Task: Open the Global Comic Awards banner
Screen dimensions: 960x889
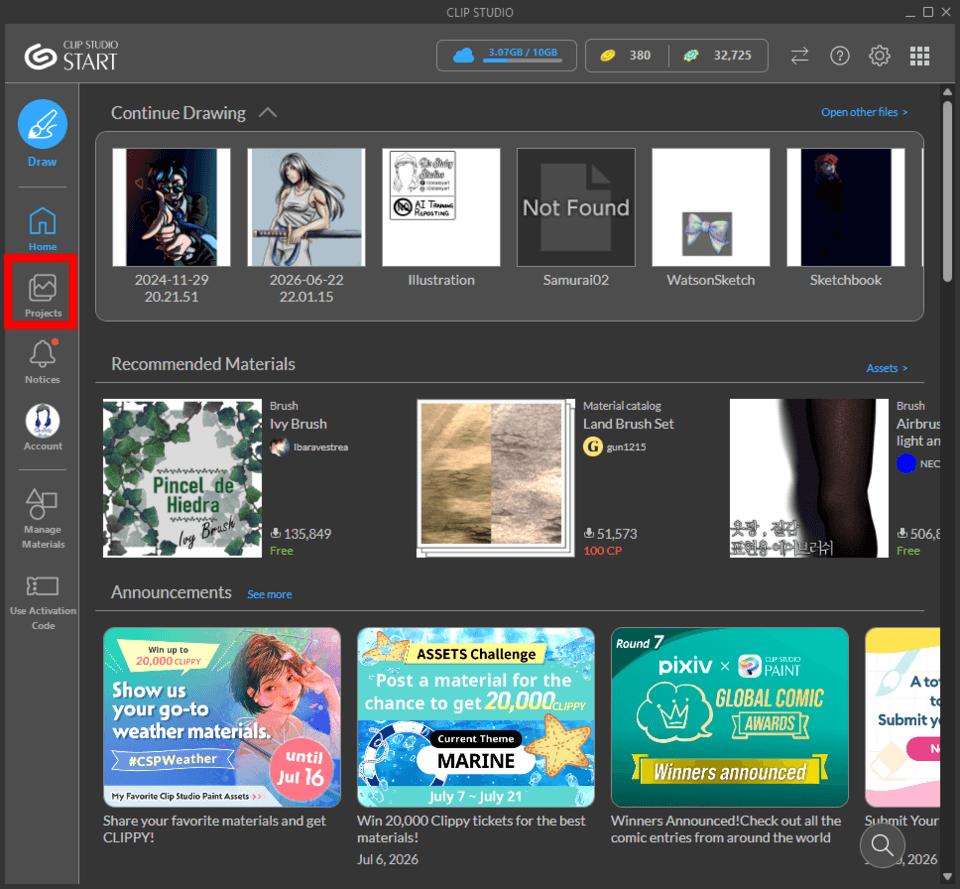Action: (x=730, y=717)
